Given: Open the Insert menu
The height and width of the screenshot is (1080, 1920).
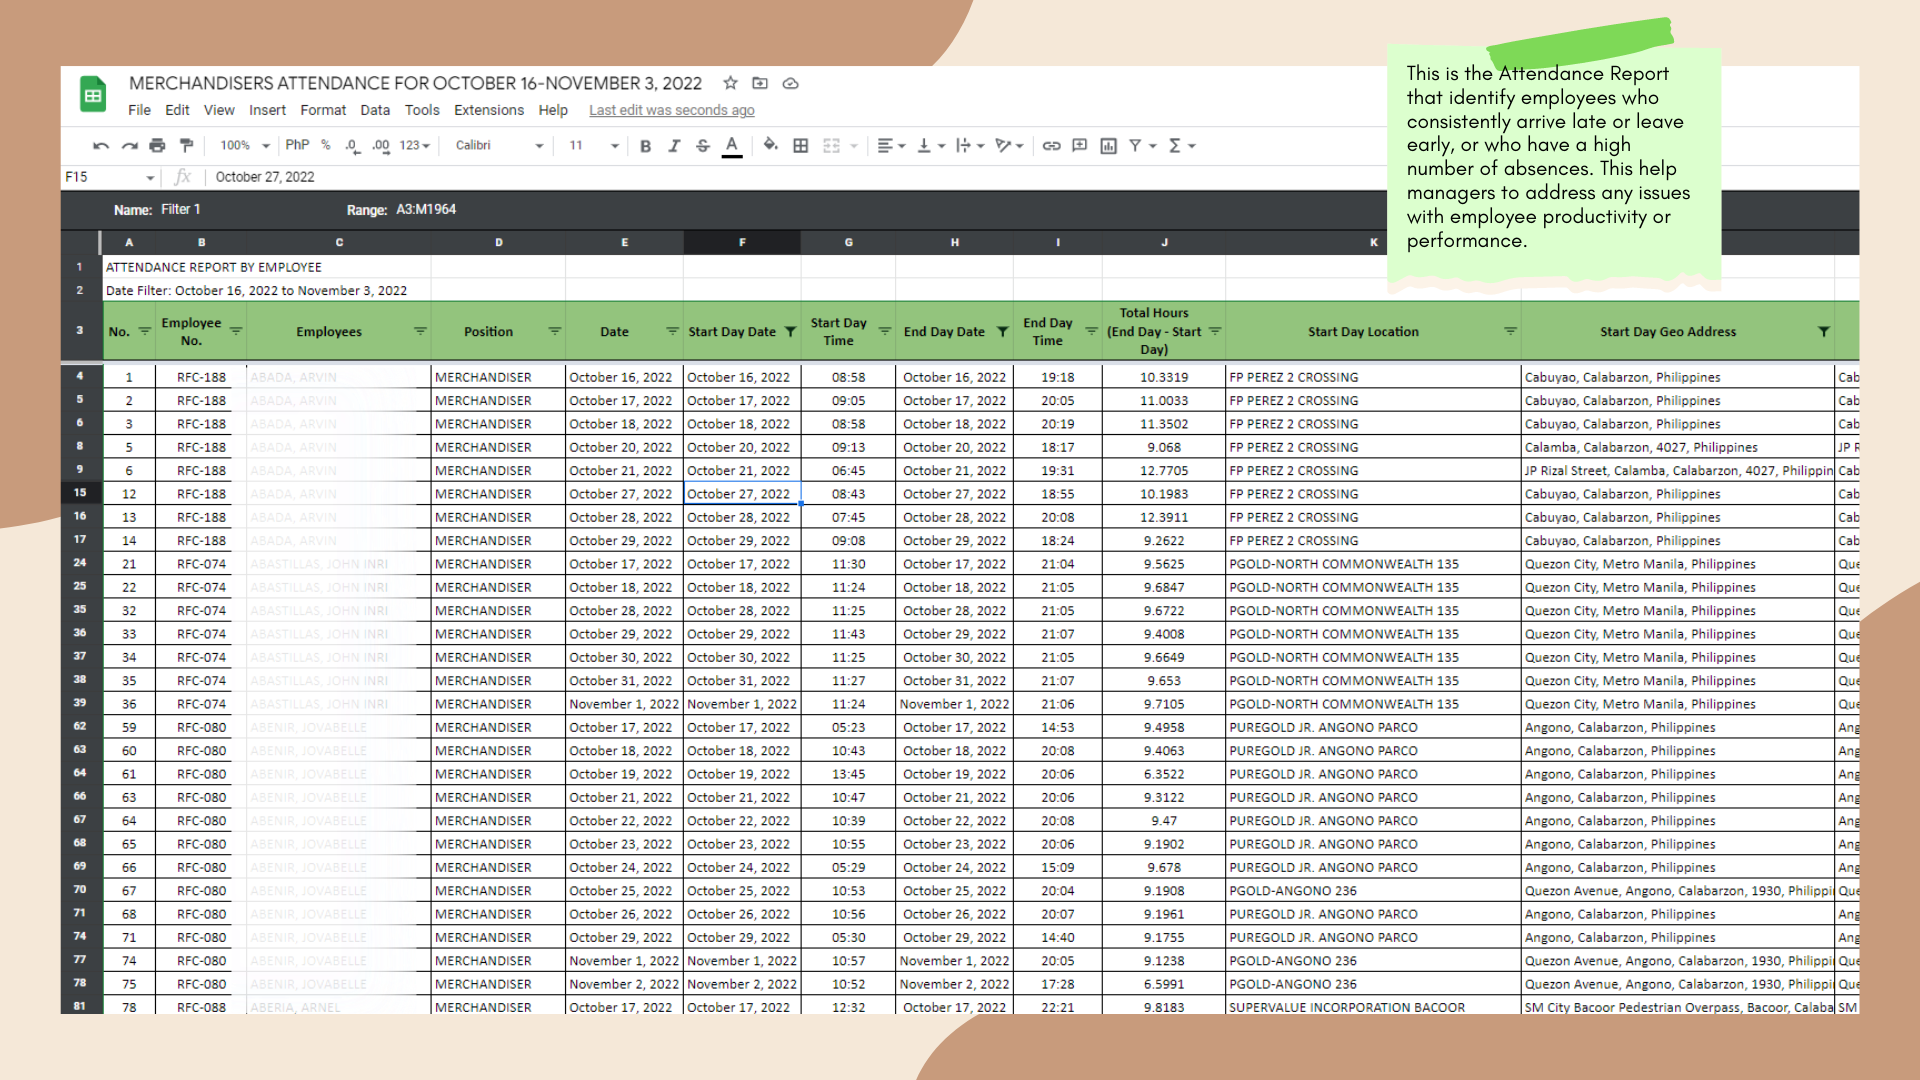Looking at the screenshot, I should (x=267, y=110).
